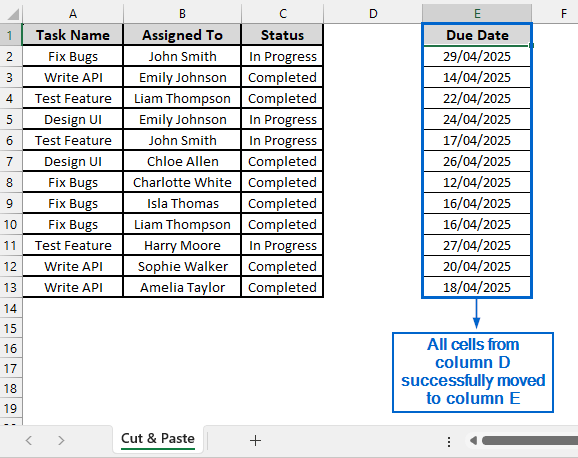The image size is (578, 458).
Task: Select the Sophie Walker cell
Action: point(182,266)
